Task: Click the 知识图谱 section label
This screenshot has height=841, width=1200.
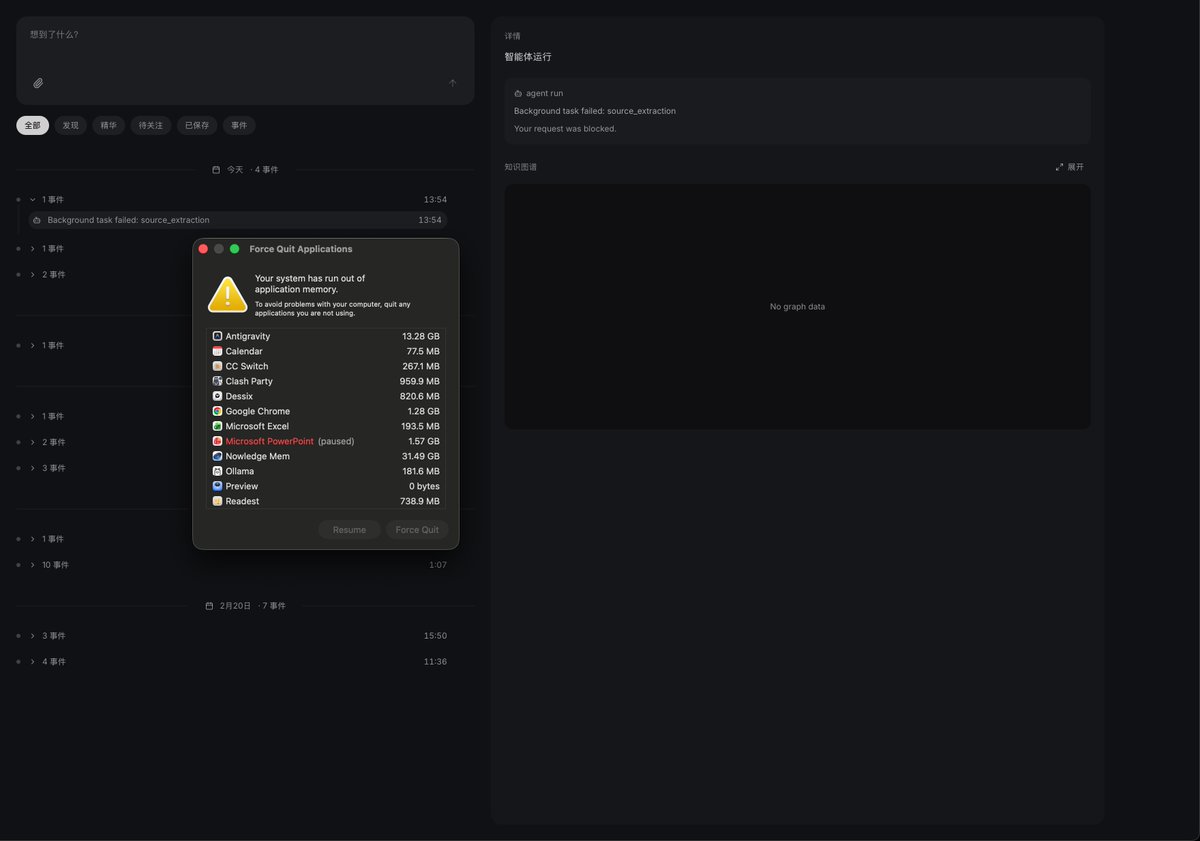Action: (x=521, y=167)
